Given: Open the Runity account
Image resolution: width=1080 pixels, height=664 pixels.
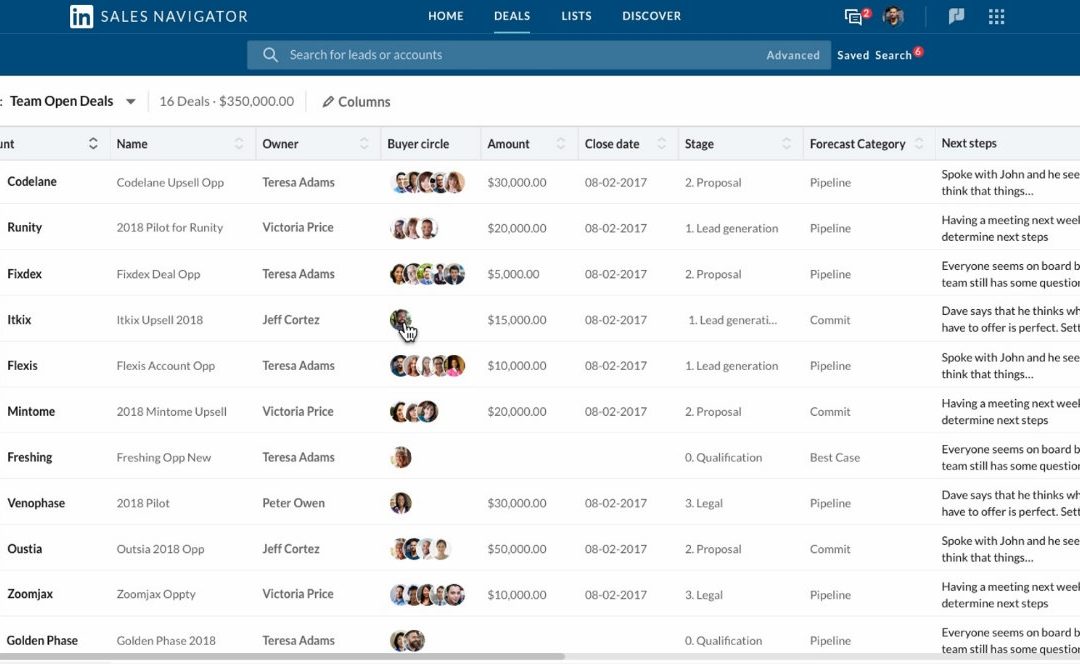Looking at the screenshot, I should point(24,227).
